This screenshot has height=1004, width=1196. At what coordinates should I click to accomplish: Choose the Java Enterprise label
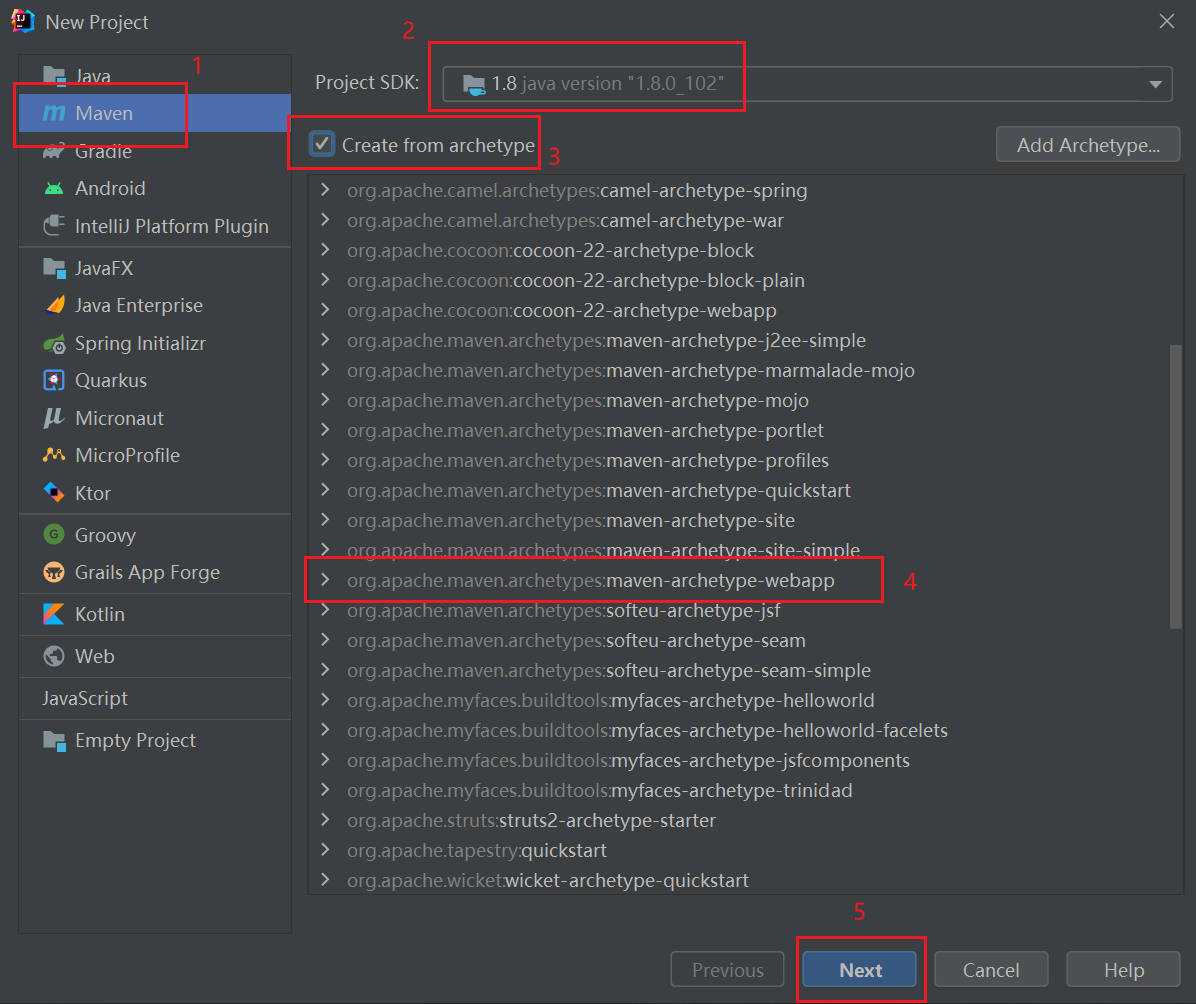pyautogui.click(x=139, y=305)
